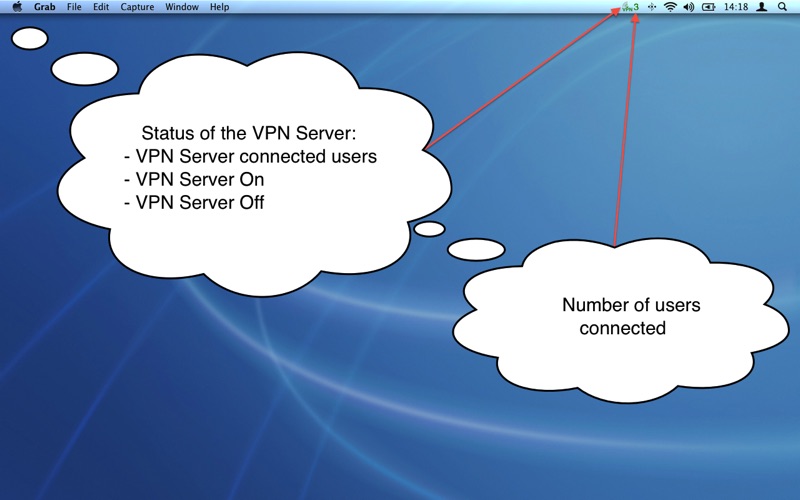This screenshot has height=500, width=800.
Task: Open the Wi-Fi status menu
Action: click(670, 7)
